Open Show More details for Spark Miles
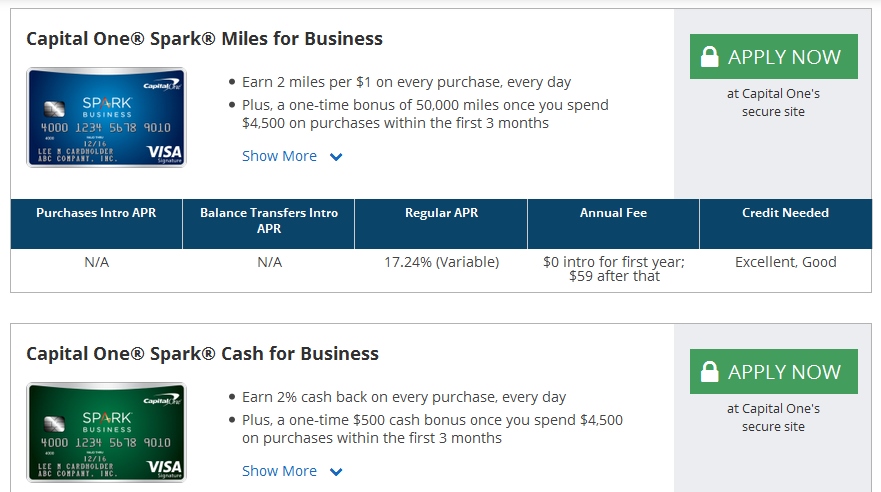The width and height of the screenshot is (881, 492). [279, 156]
